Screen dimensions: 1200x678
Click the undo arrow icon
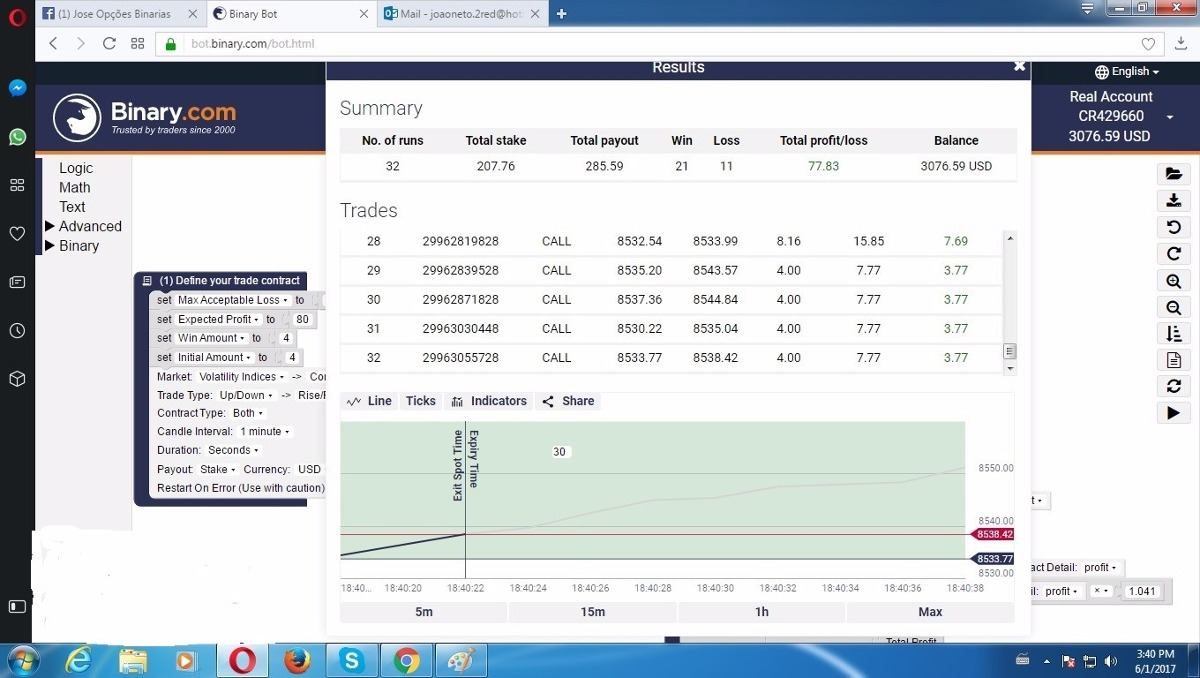point(1173,227)
